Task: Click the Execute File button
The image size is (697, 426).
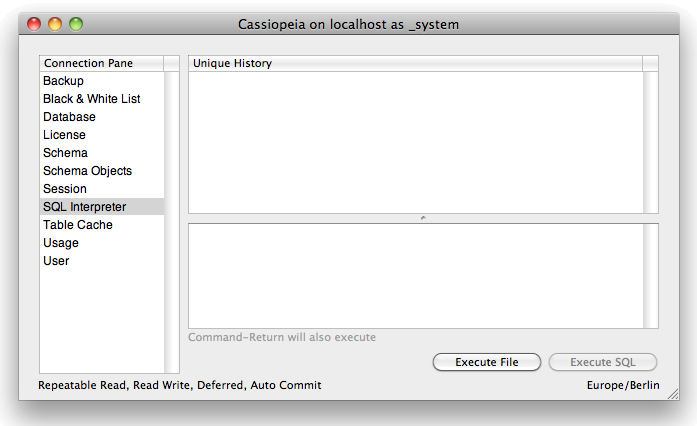Action: coord(487,362)
